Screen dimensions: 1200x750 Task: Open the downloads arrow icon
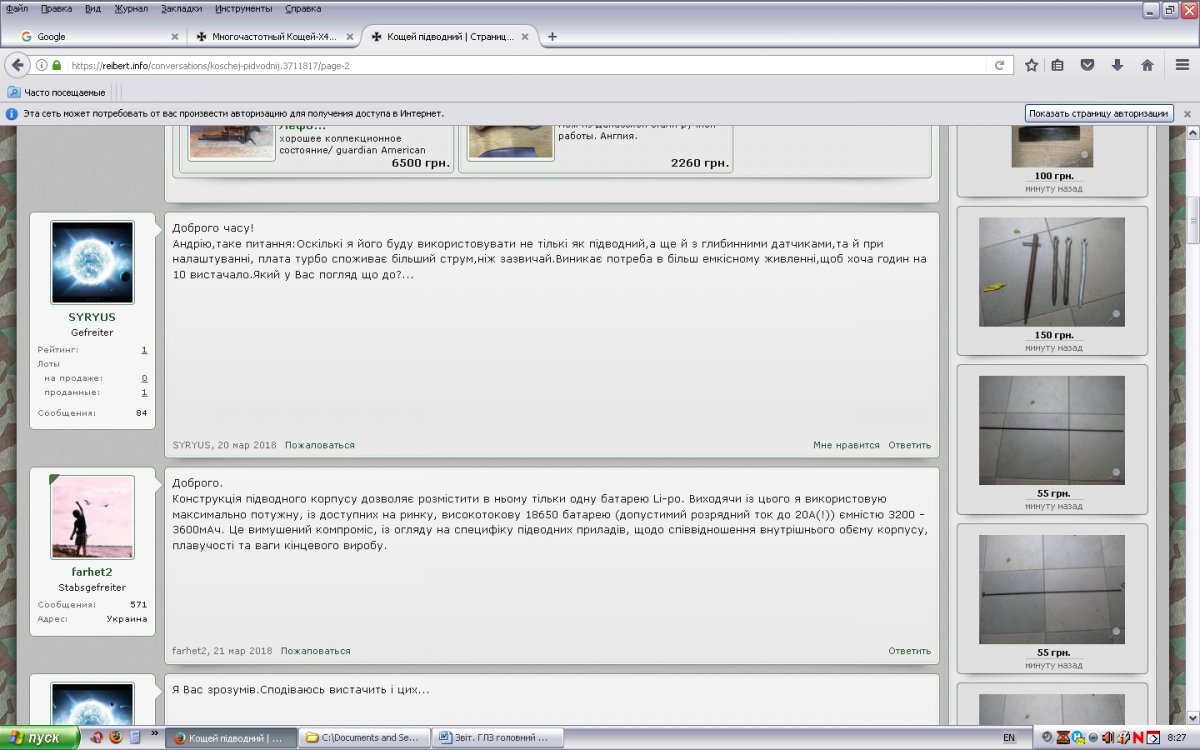(1117, 65)
